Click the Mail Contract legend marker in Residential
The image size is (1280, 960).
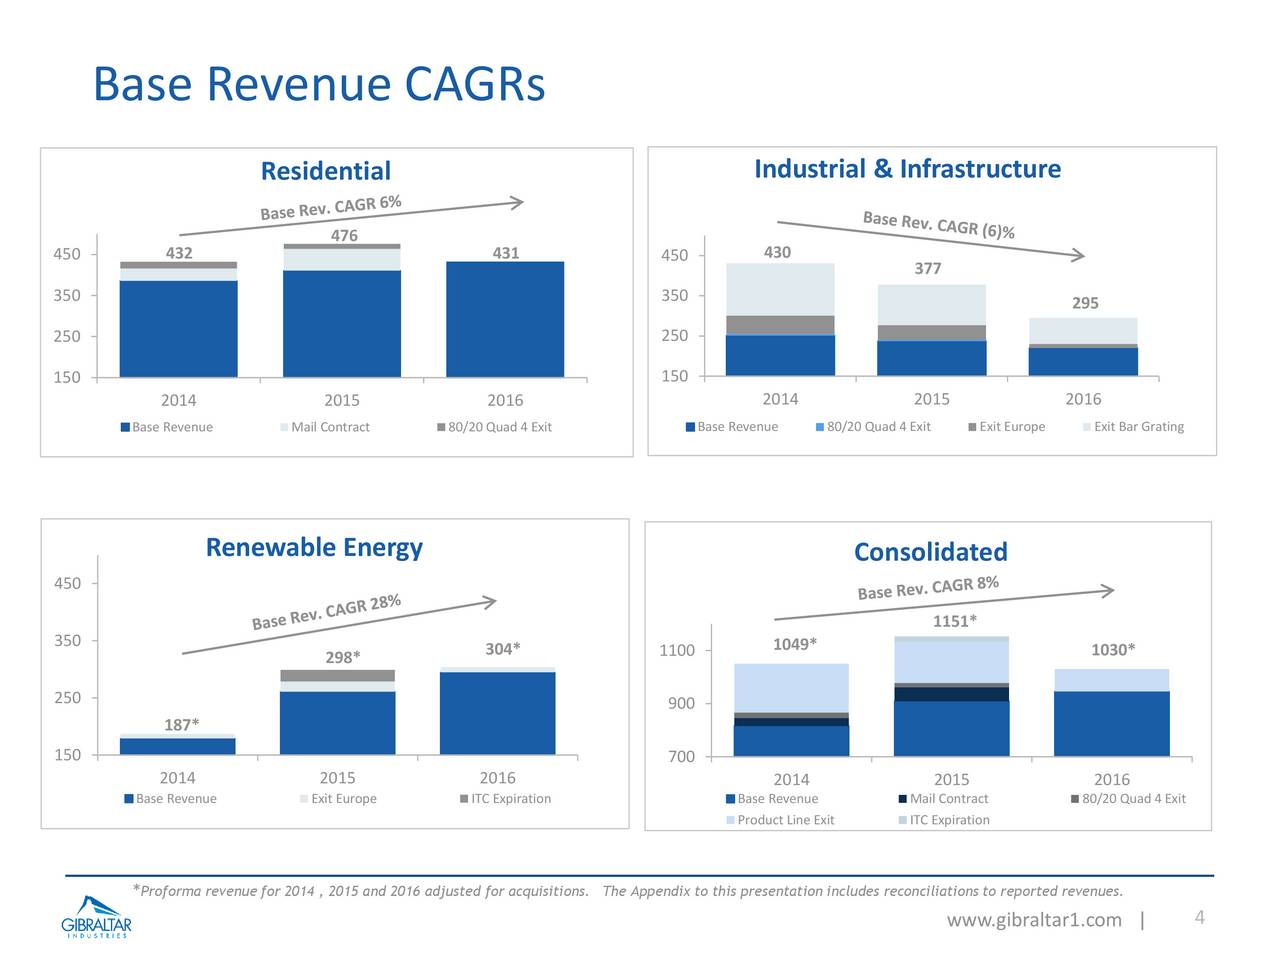(x=282, y=427)
